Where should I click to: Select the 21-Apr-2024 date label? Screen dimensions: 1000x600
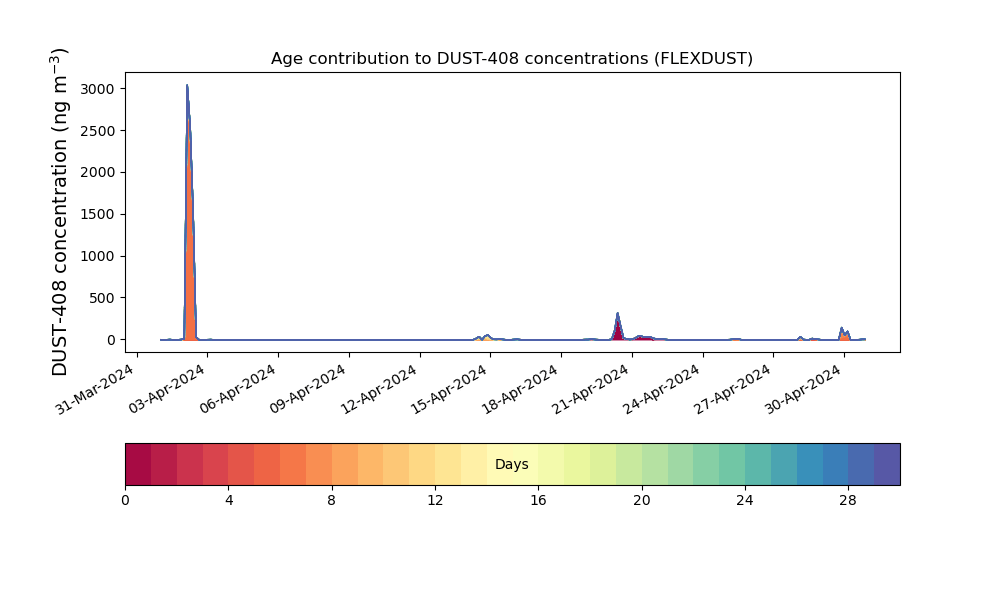(x=591, y=388)
